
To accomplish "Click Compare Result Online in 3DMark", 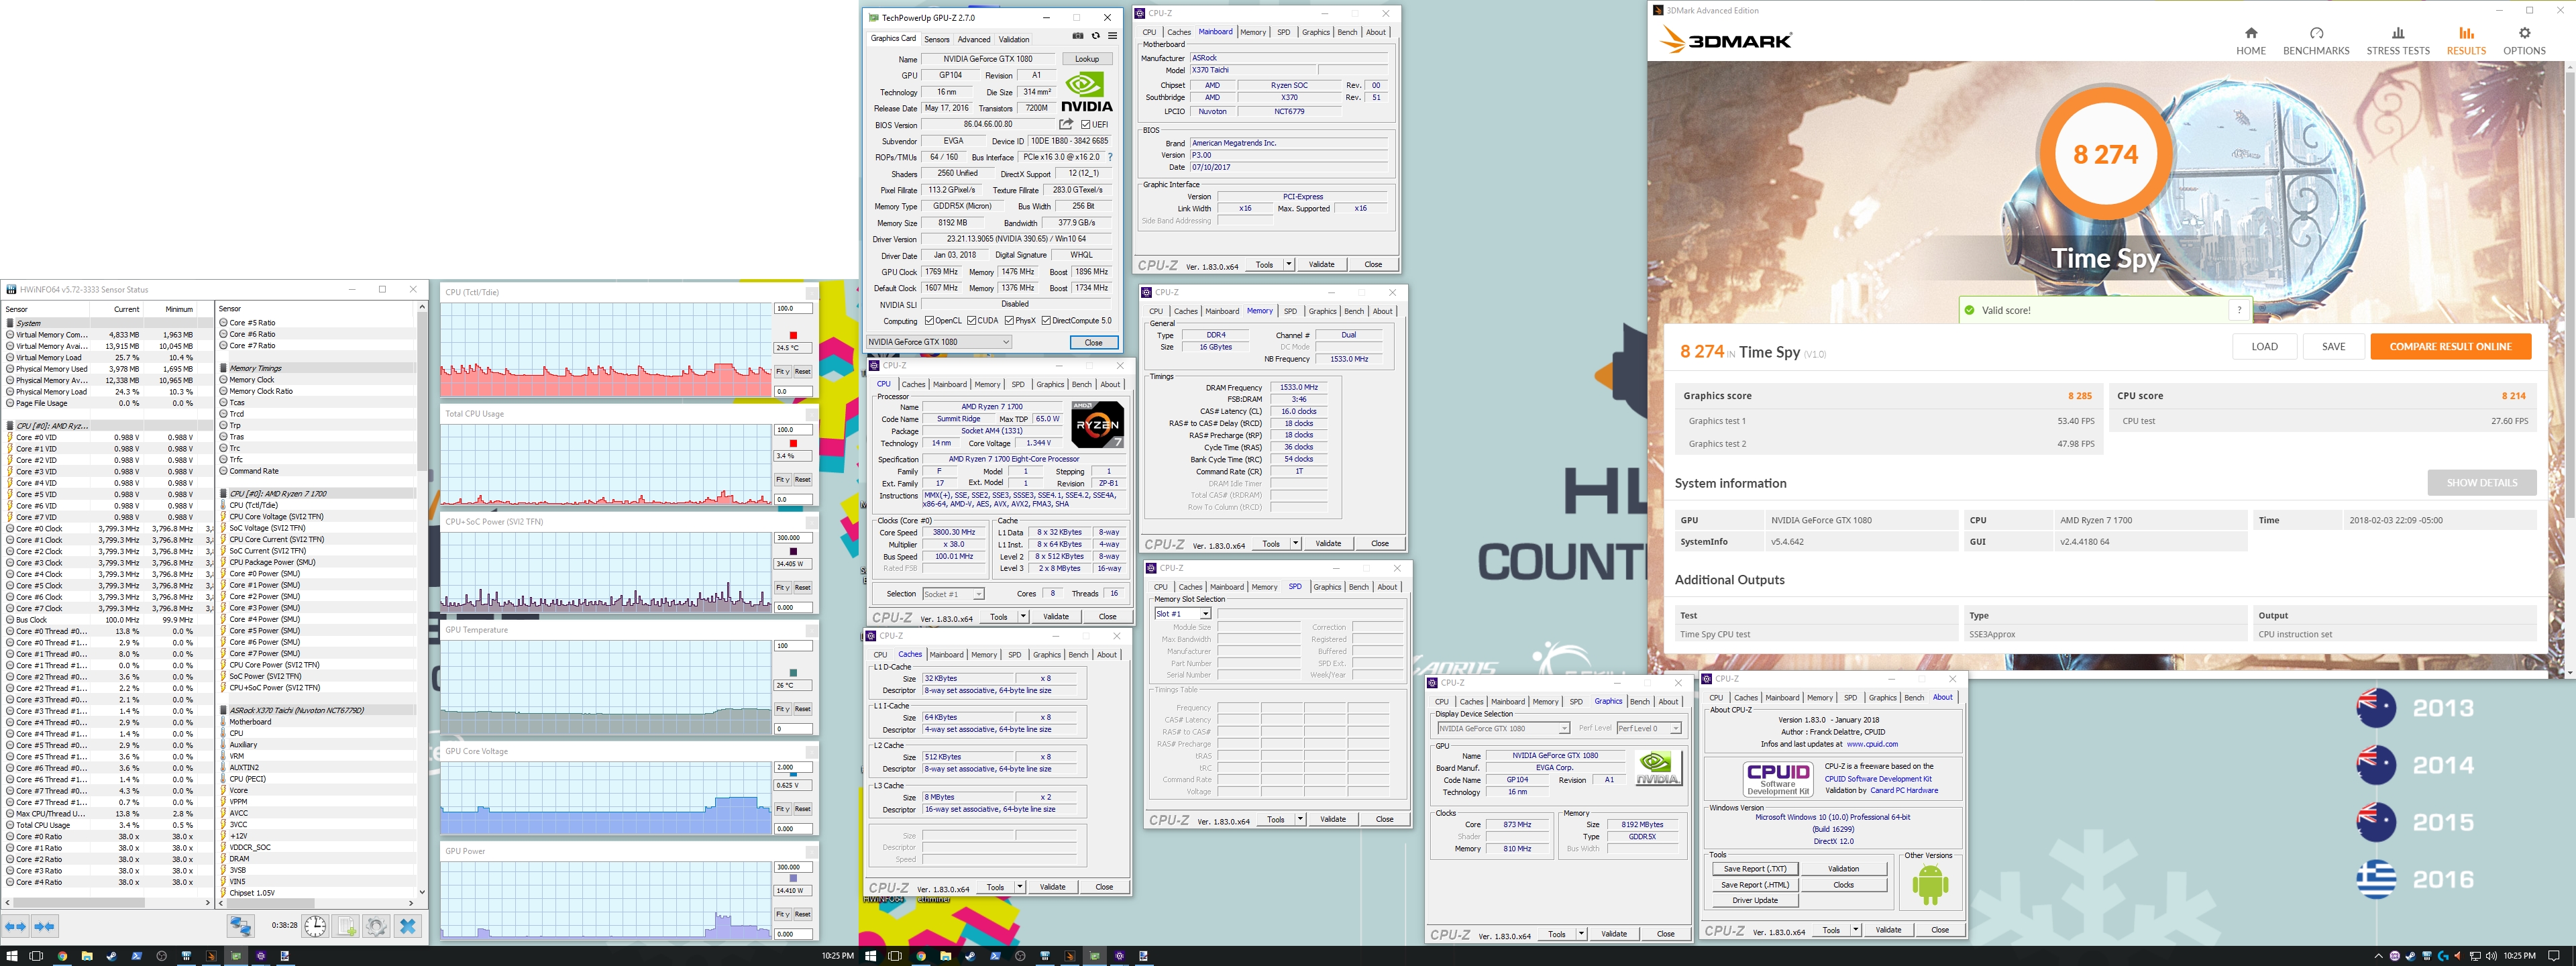I will pos(2450,347).
